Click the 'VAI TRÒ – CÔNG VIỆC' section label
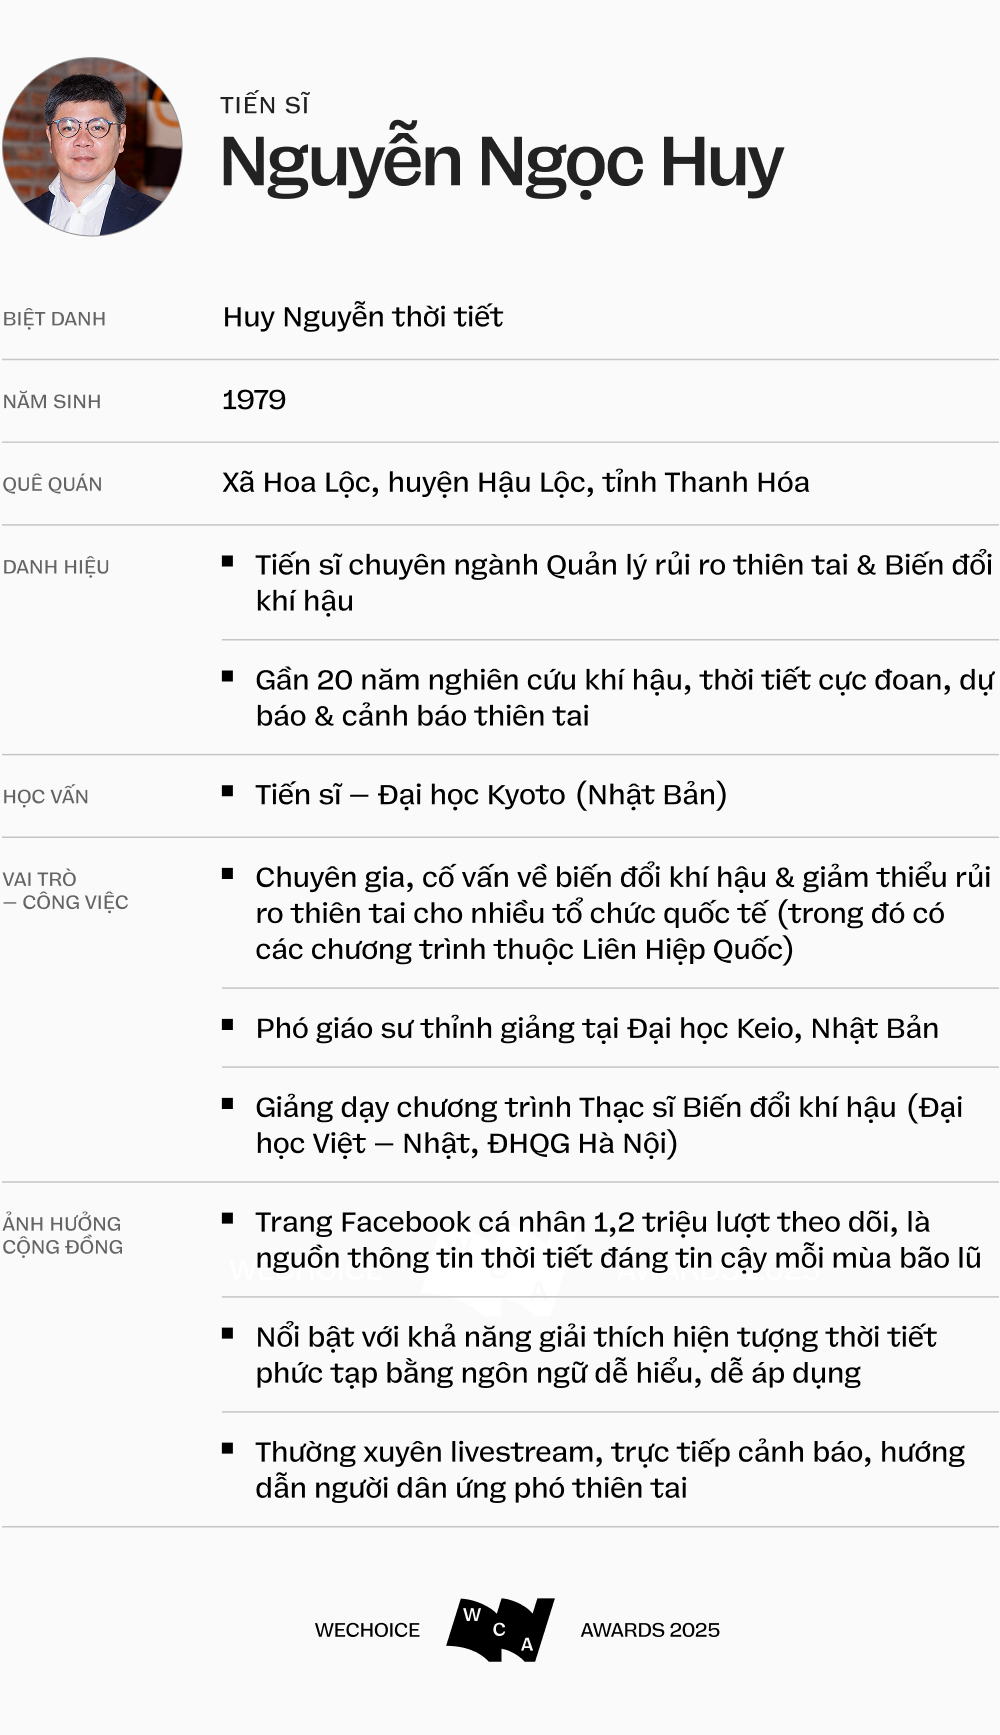Image resolution: width=1000 pixels, height=1735 pixels. (65, 890)
